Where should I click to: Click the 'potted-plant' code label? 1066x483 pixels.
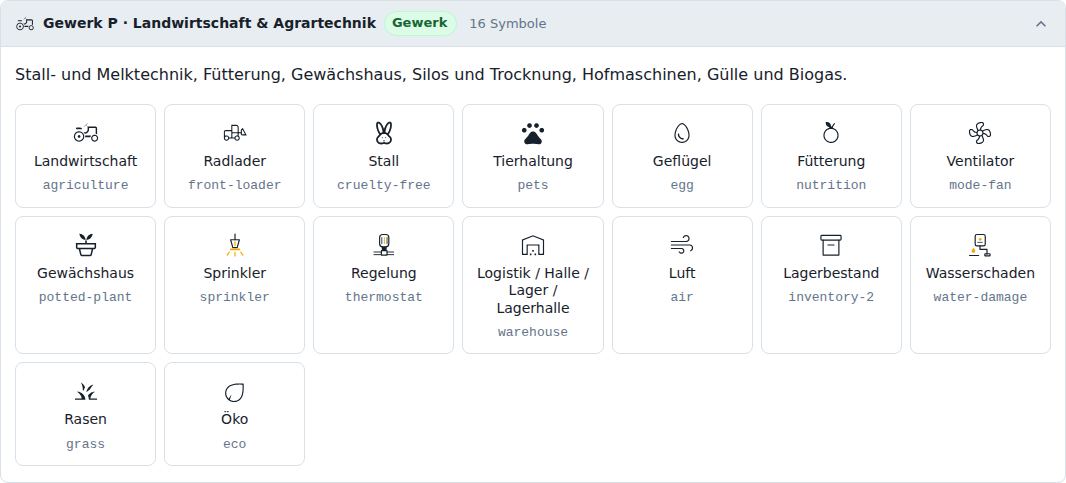tap(86, 297)
